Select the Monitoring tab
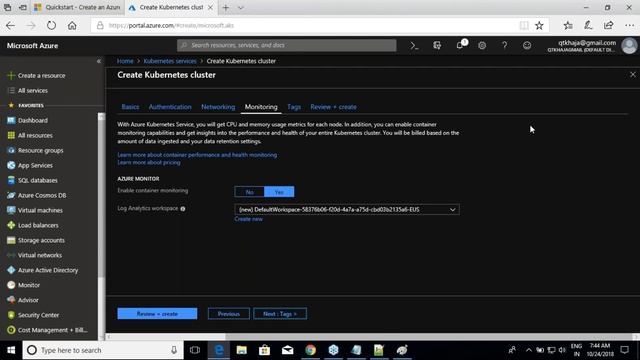The height and width of the screenshot is (360, 640). pos(261,107)
